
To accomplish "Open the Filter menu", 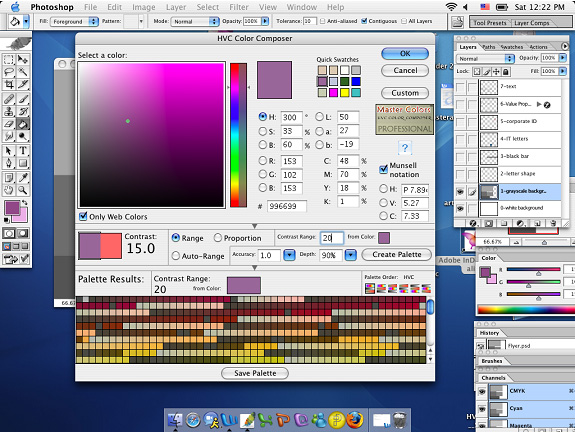I will (239, 7).
